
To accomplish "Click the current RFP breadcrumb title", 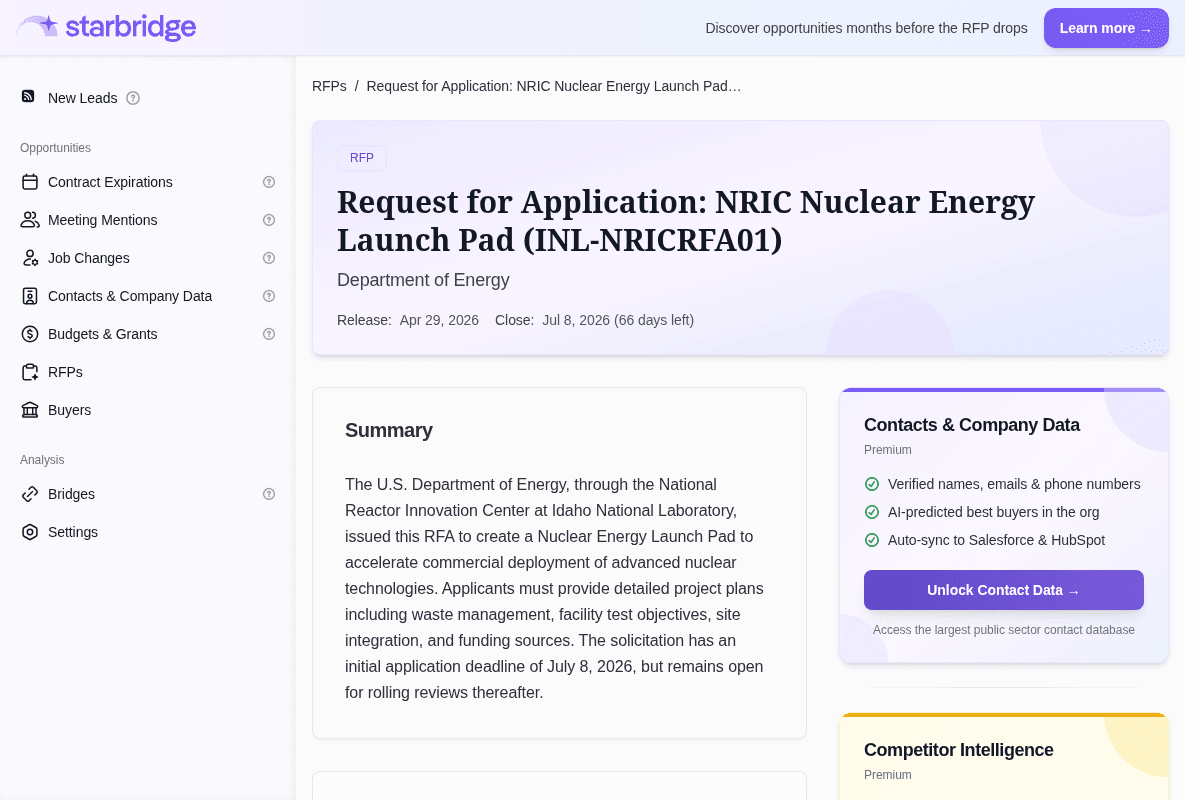I will (x=554, y=86).
